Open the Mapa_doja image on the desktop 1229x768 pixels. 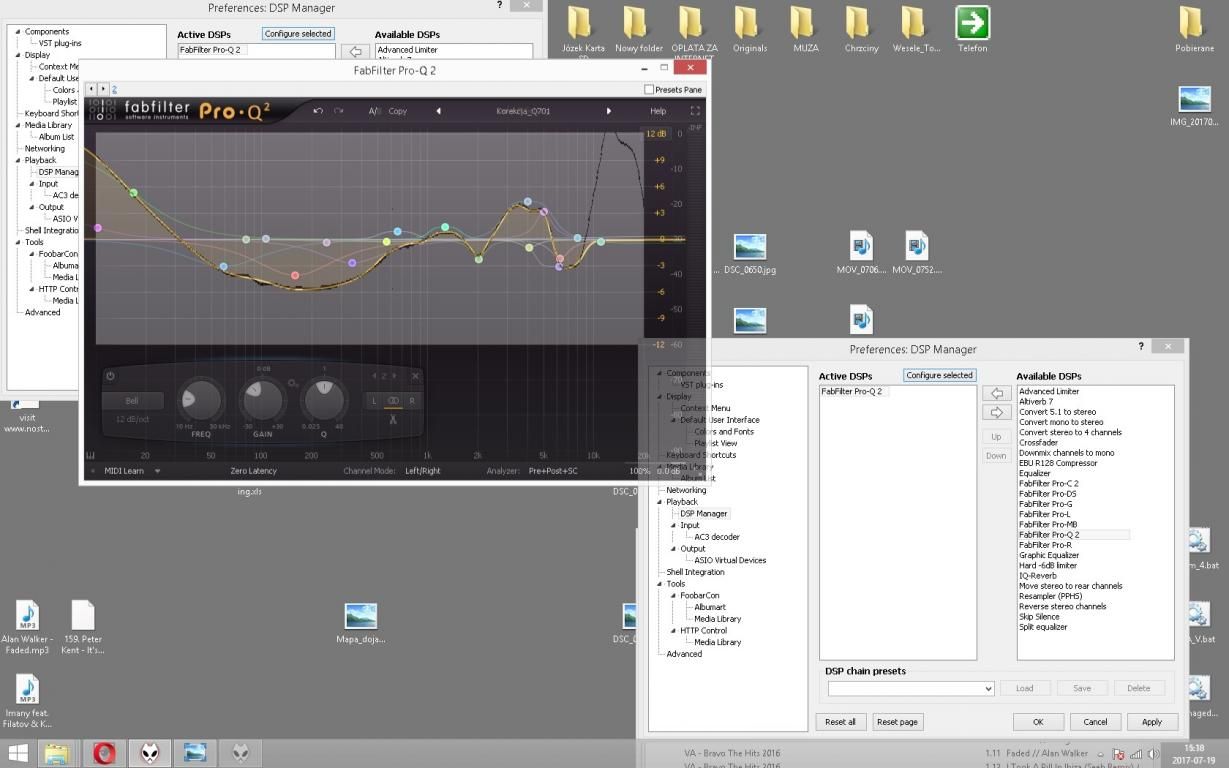360,623
